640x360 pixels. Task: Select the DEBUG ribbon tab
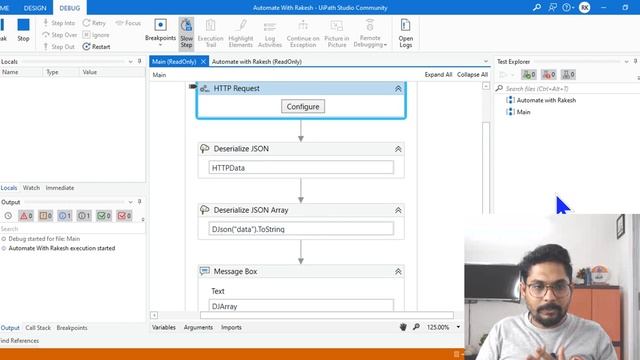click(x=70, y=8)
